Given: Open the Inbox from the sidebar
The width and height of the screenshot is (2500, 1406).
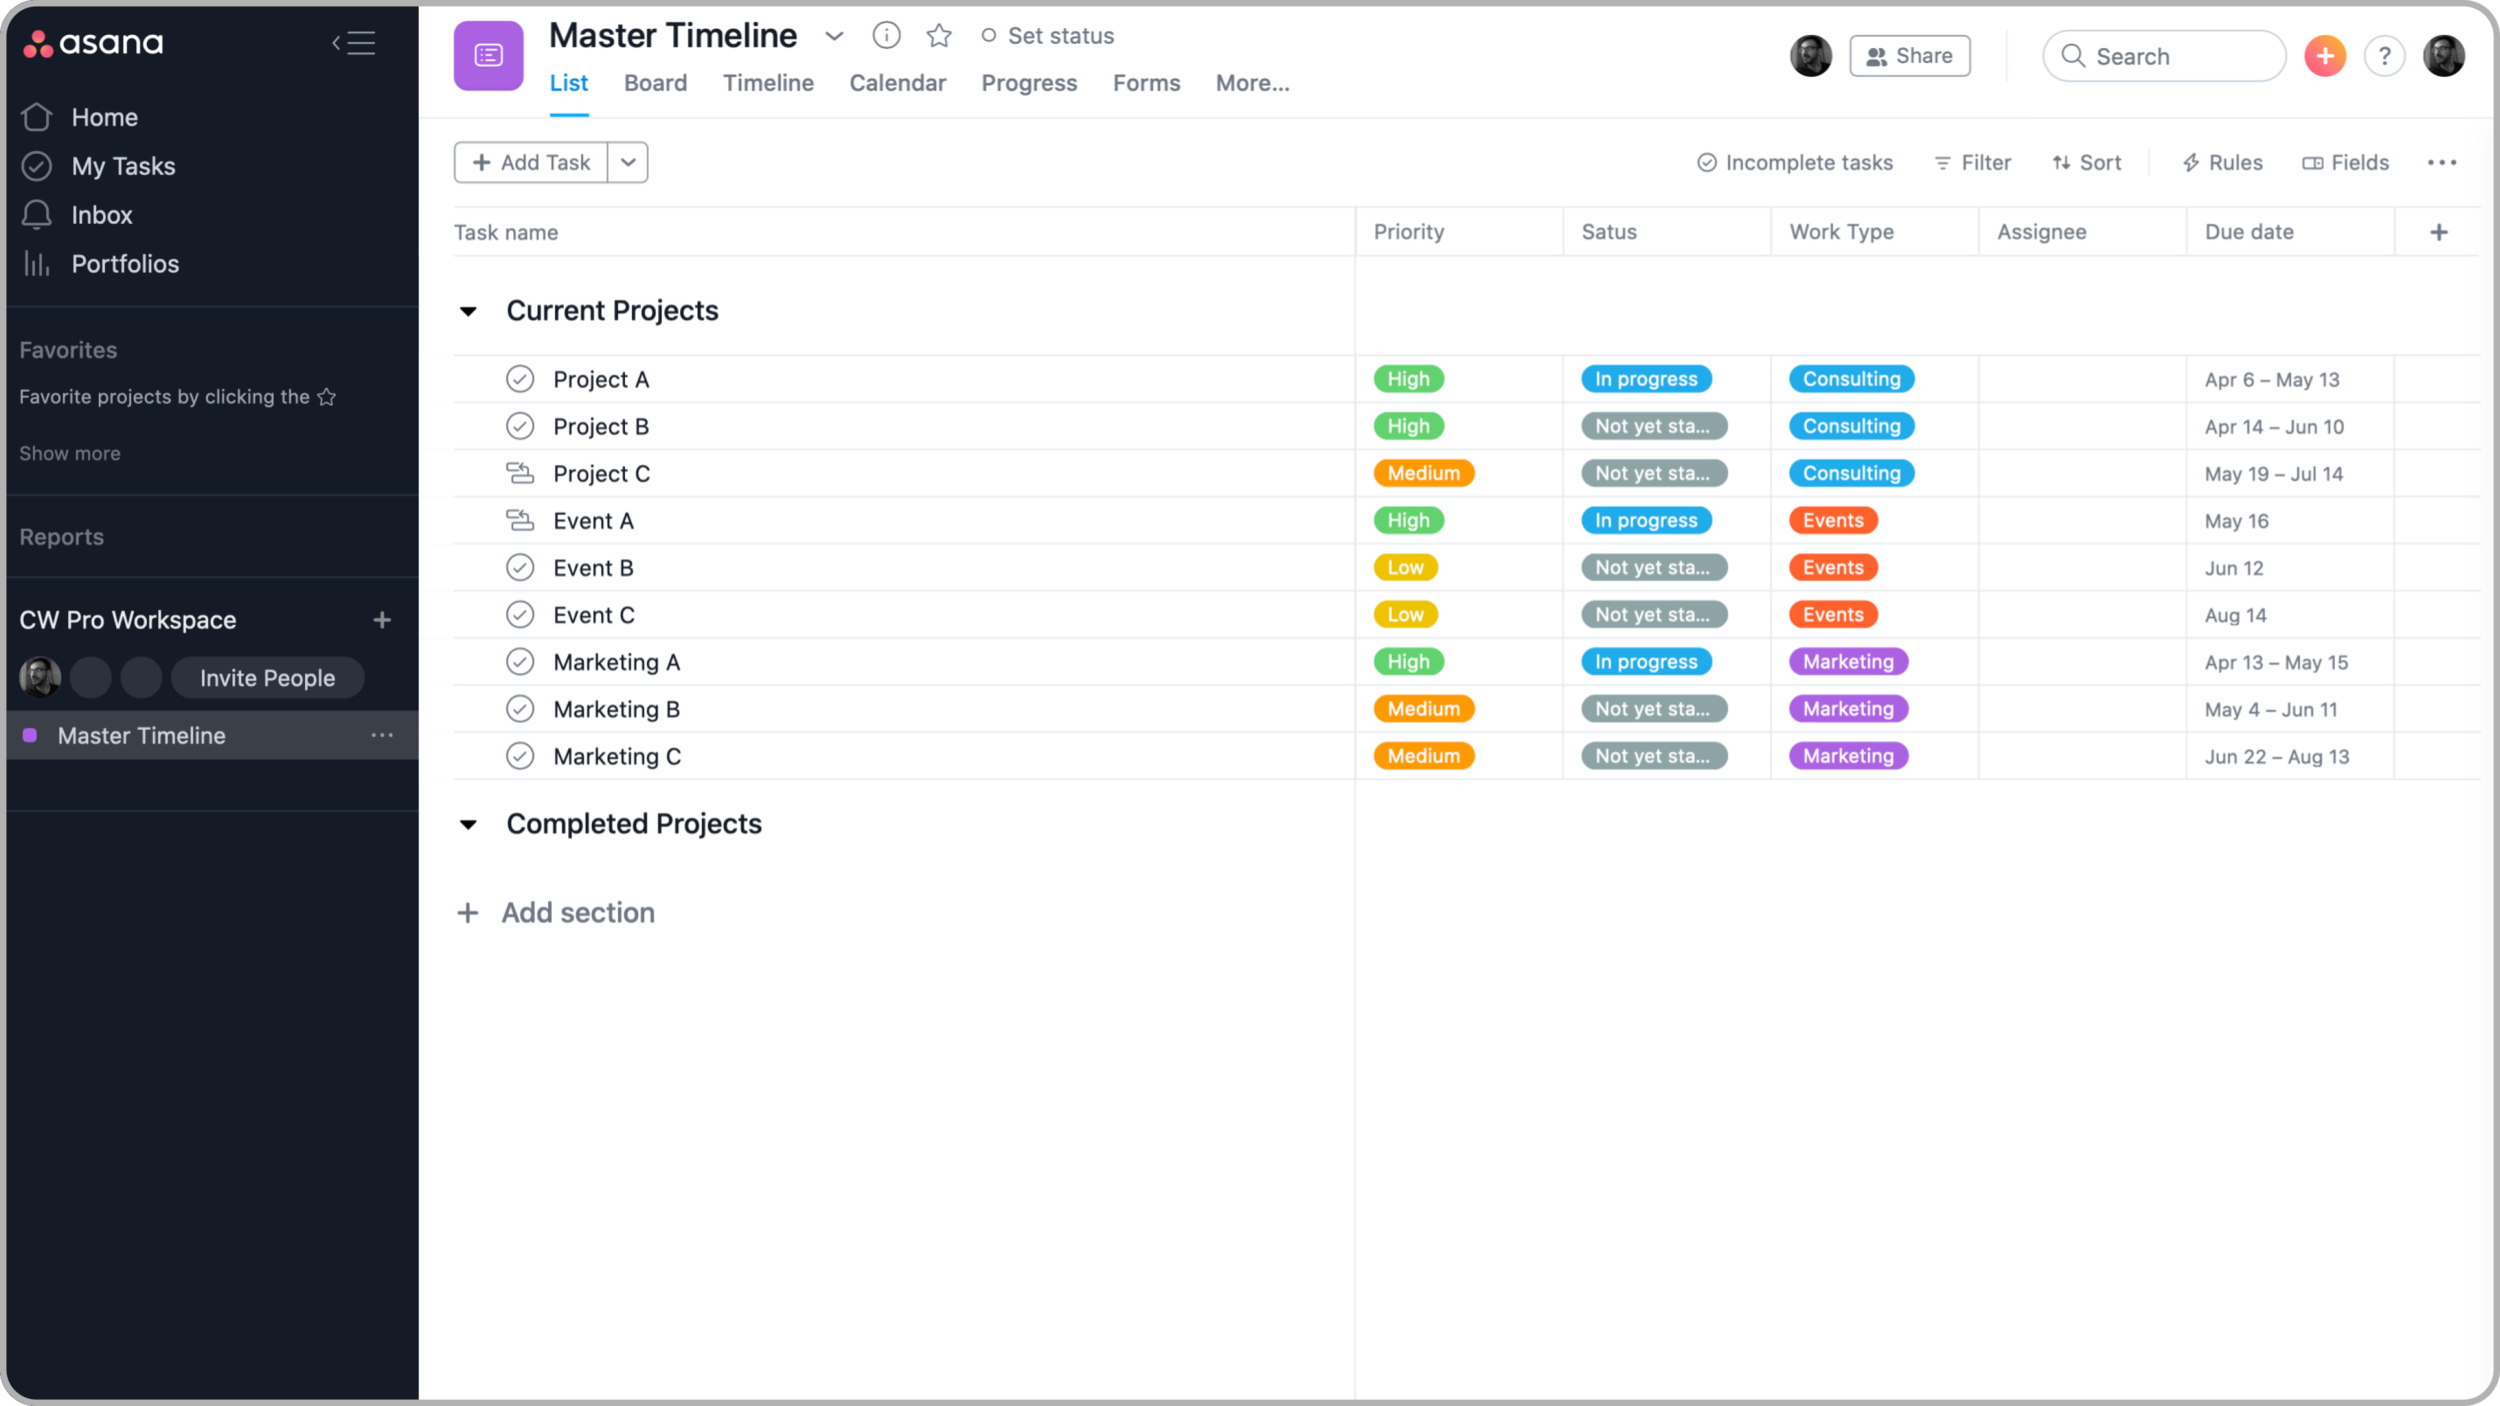Looking at the screenshot, I should [x=101, y=214].
